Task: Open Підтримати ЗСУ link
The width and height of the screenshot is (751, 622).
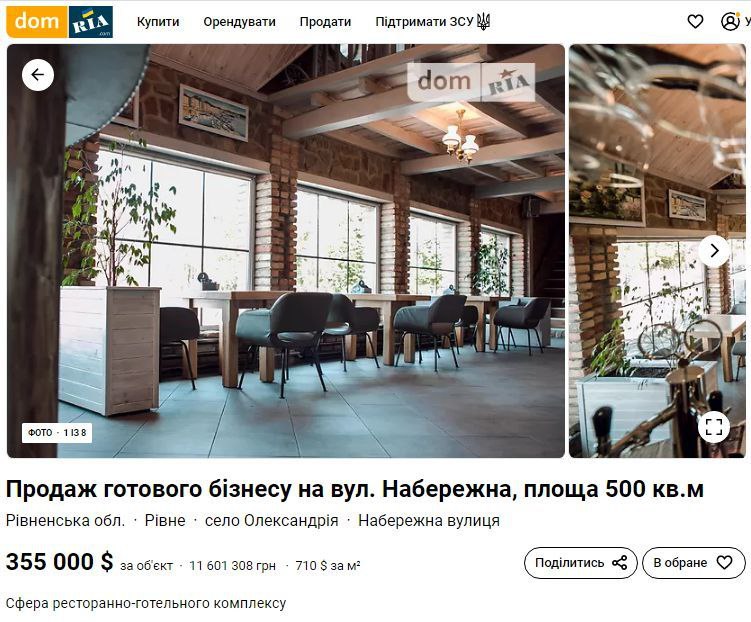Action: pos(424,22)
